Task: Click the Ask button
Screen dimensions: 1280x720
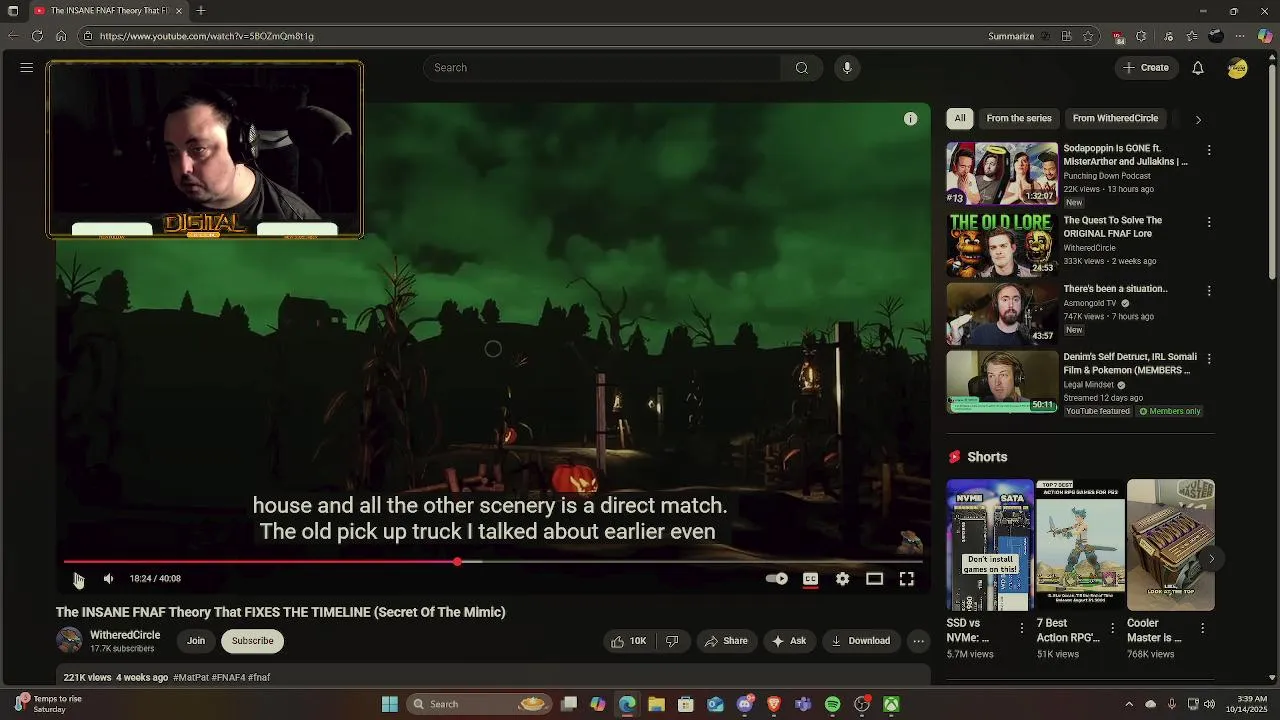Action: [x=789, y=641]
